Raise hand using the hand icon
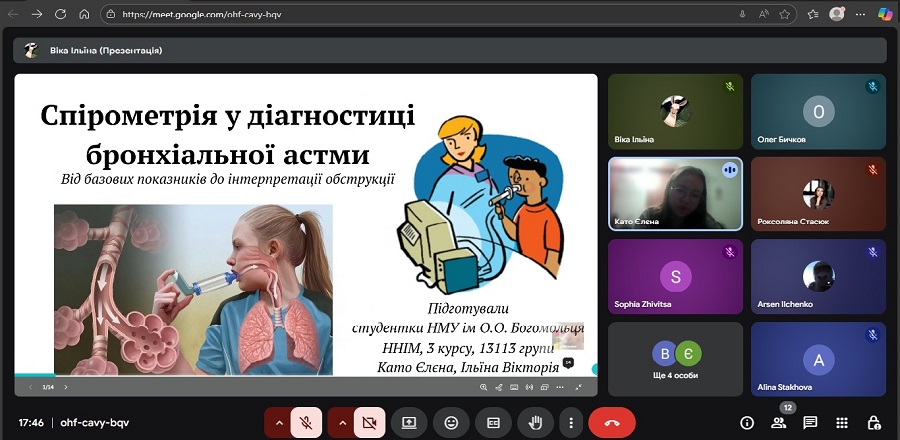Screen dimensions: 900x440 coord(535,423)
